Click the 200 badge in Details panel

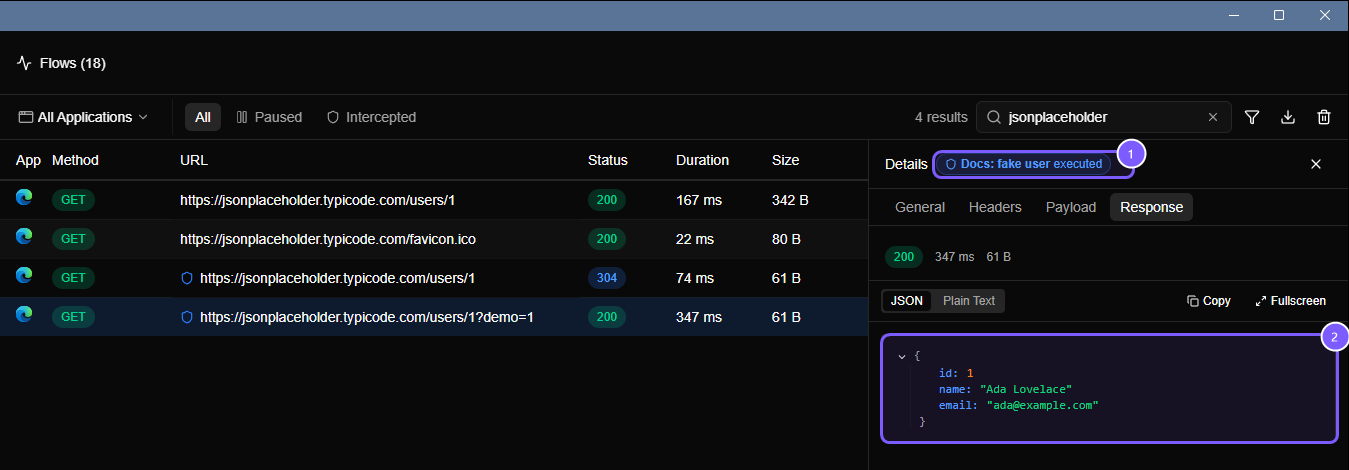pyautogui.click(x=904, y=257)
